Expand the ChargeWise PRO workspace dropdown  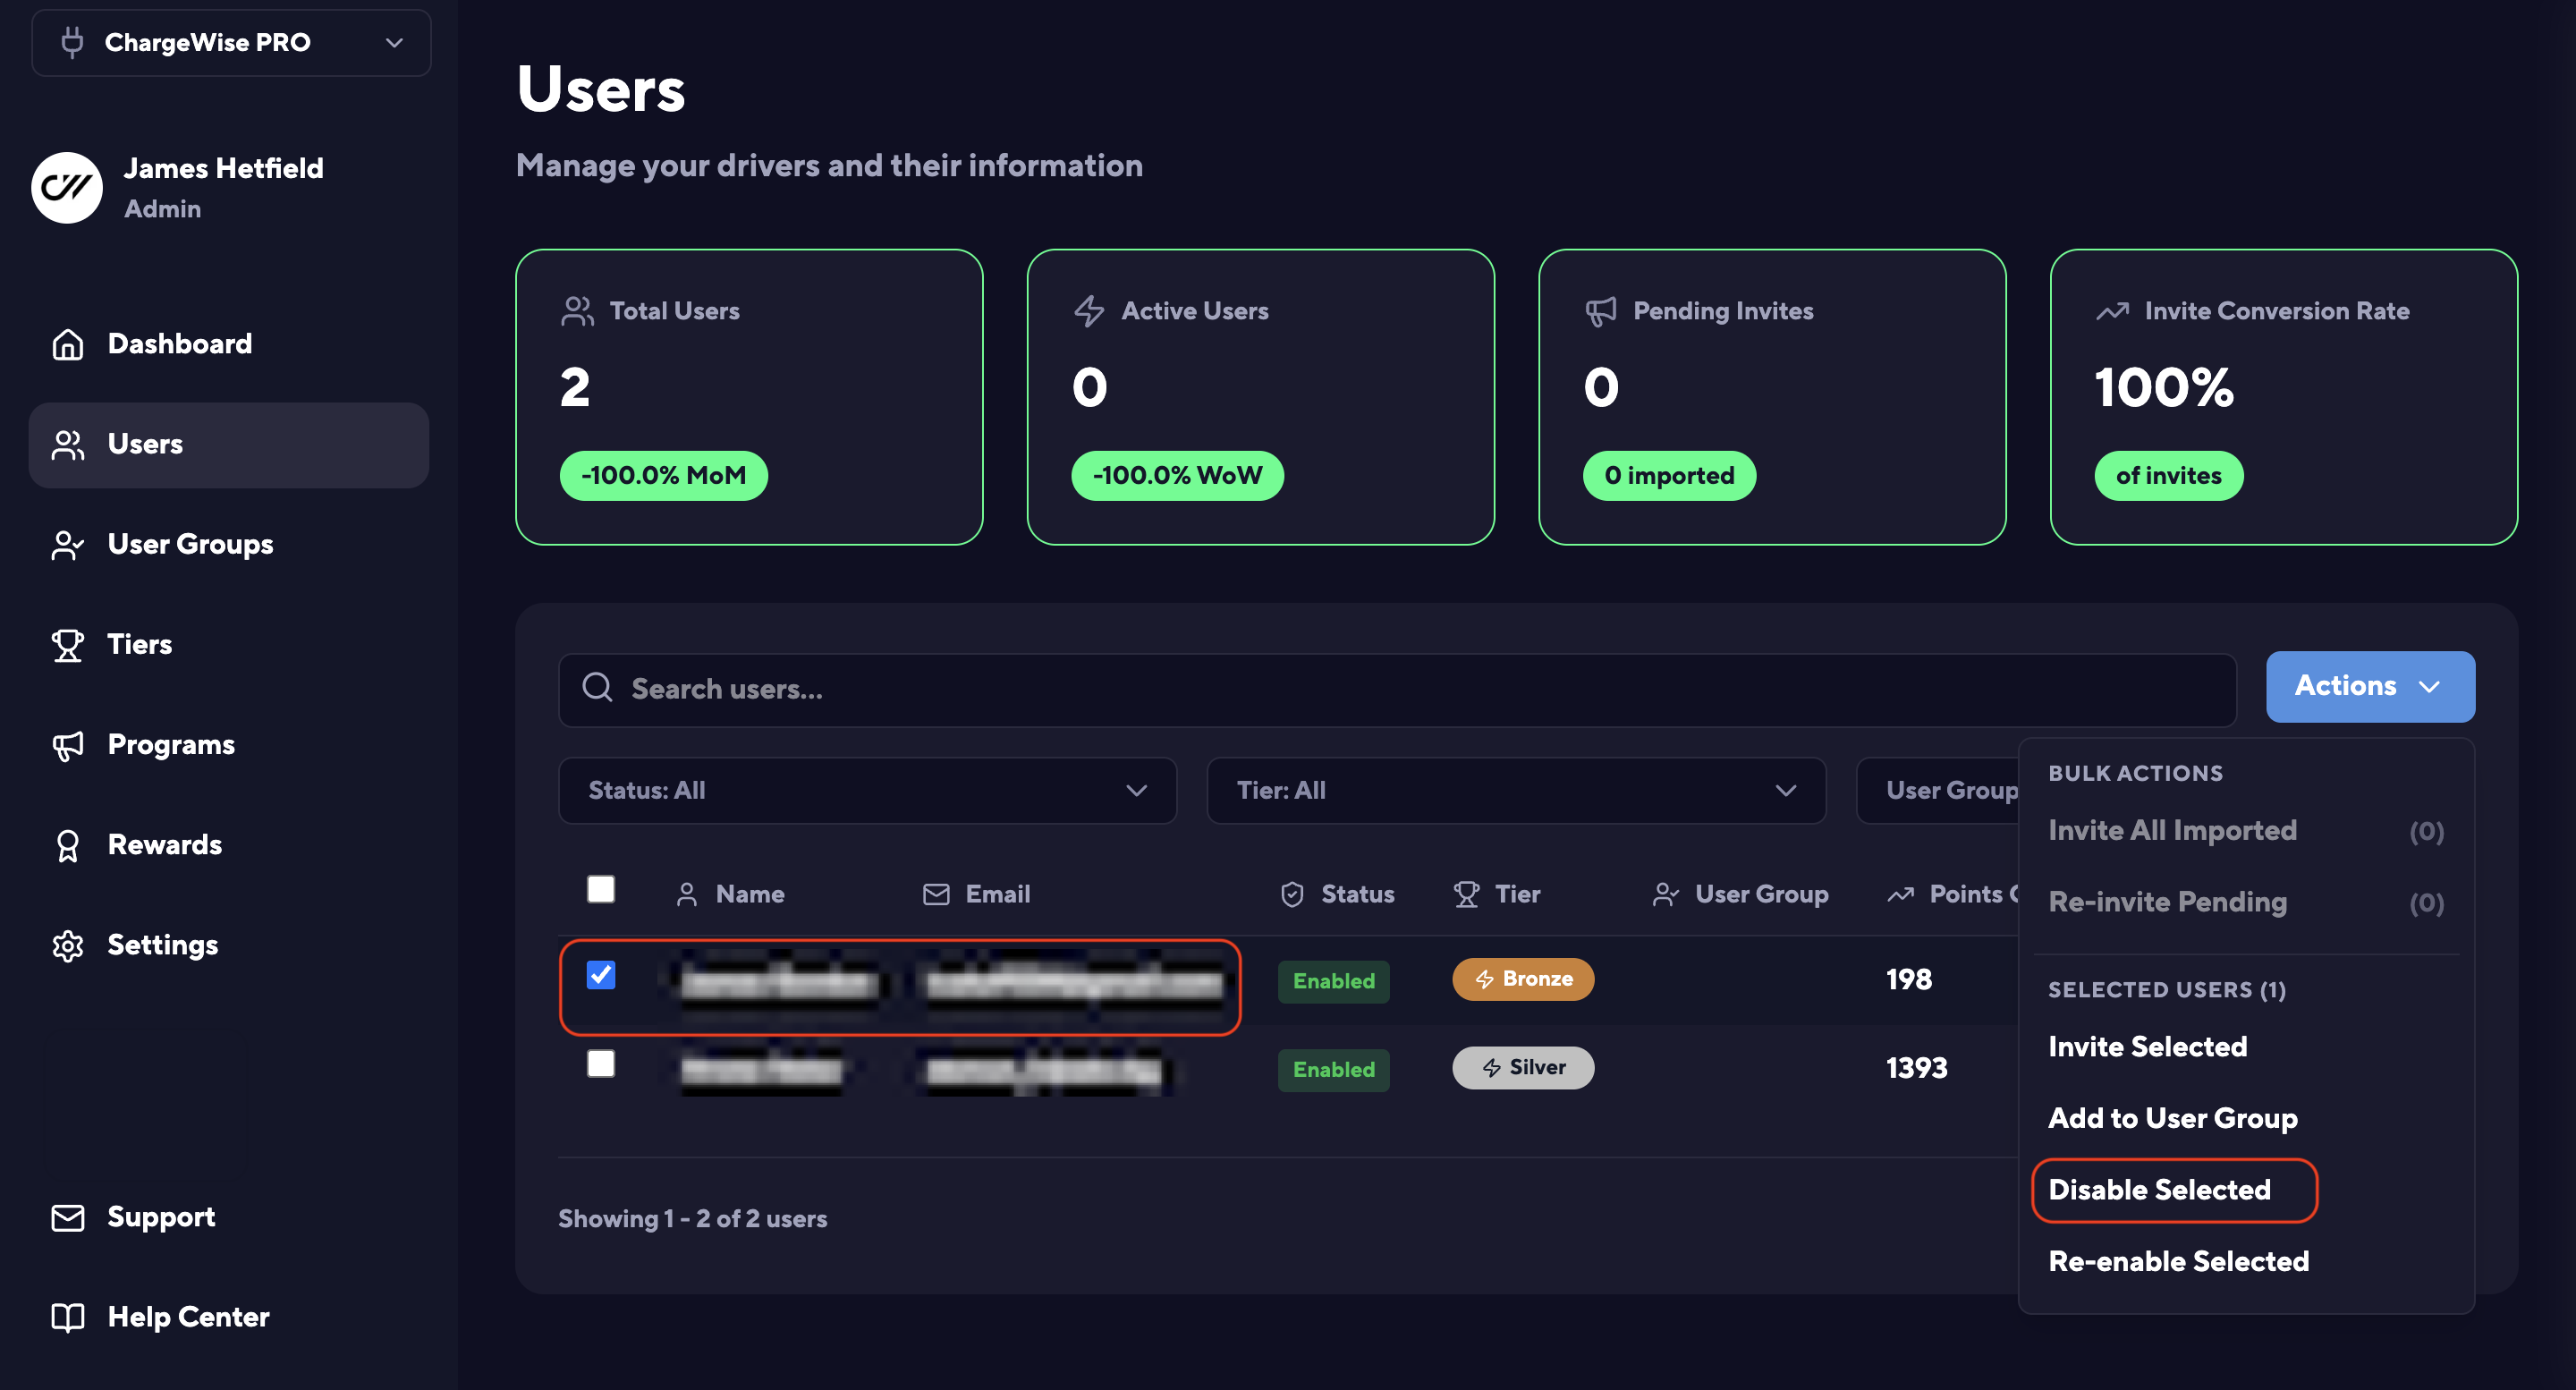point(231,43)
